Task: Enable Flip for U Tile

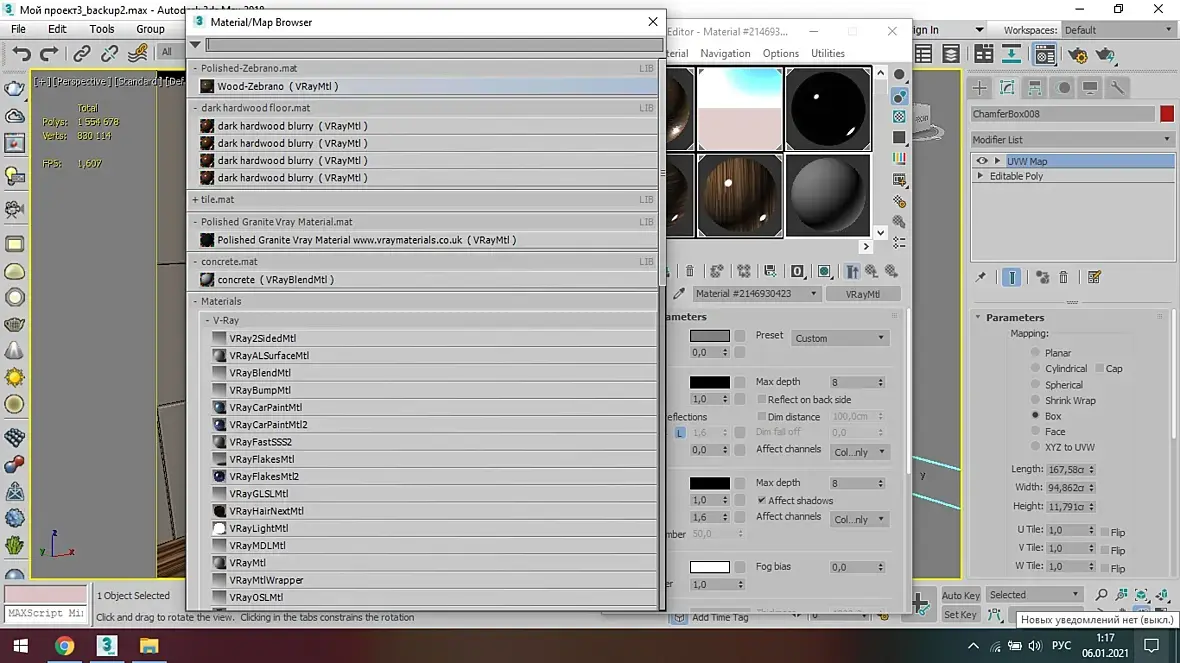Action: click(x=1105, y=531)
